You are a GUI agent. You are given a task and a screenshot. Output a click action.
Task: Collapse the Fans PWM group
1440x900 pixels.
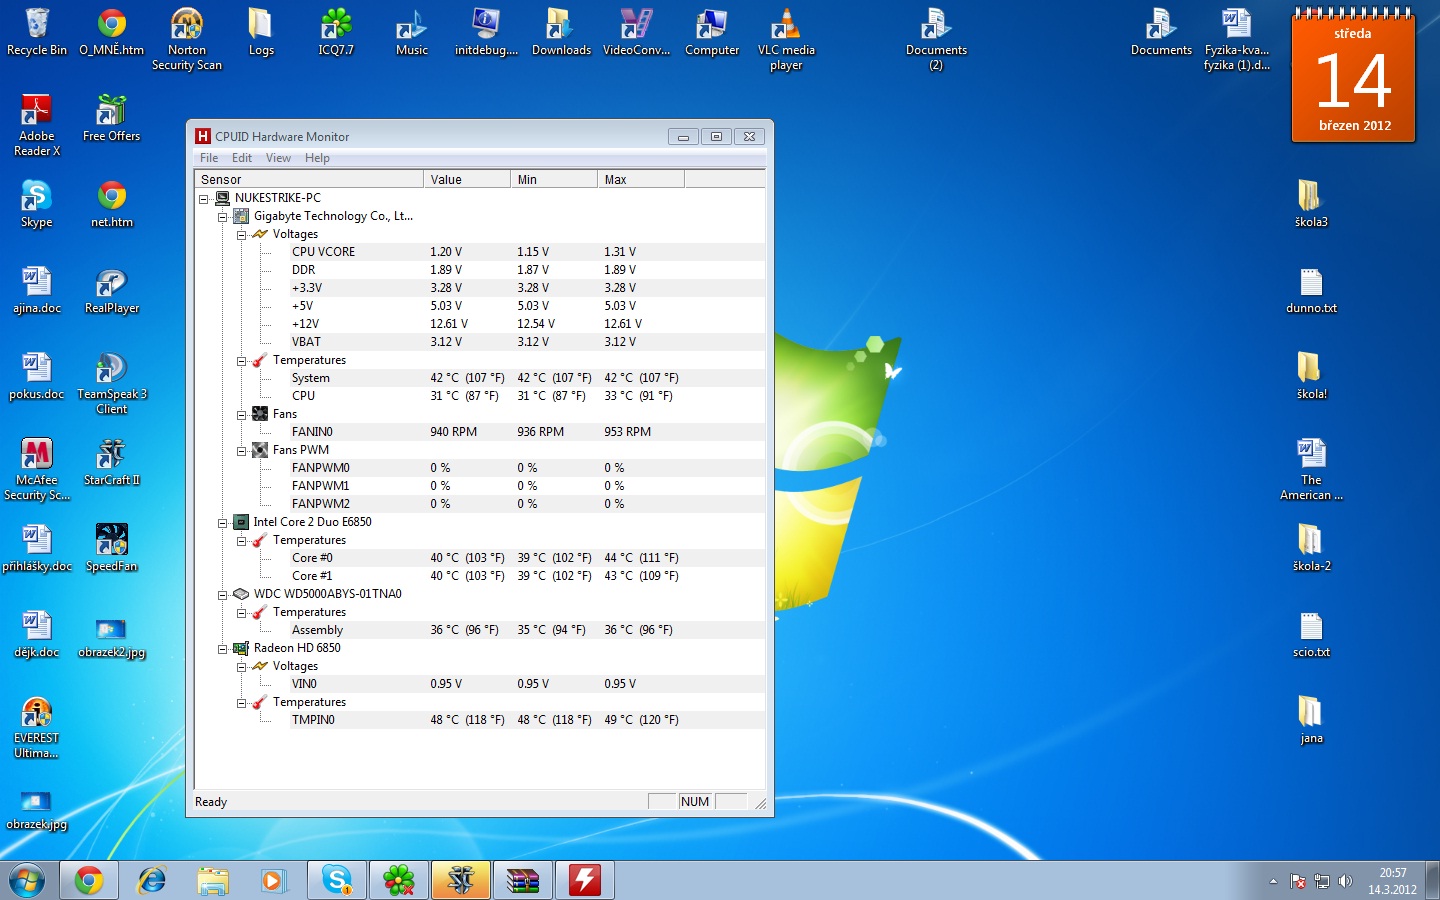pyautogui.click(x=241, y=450)
